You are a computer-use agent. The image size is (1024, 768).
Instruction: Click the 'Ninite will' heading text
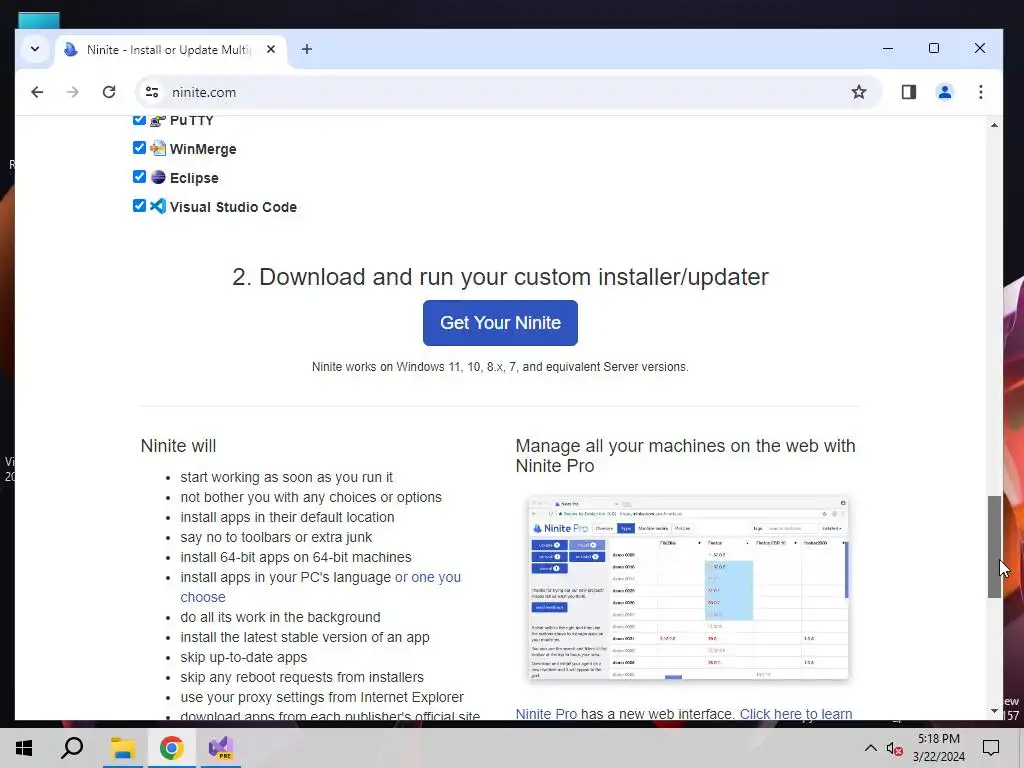point(178,446)
